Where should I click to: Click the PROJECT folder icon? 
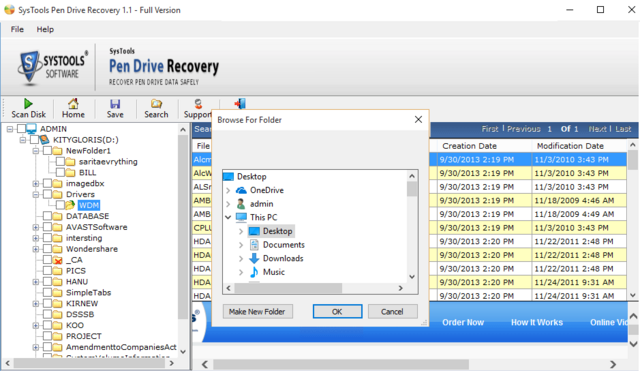point(58,336)
